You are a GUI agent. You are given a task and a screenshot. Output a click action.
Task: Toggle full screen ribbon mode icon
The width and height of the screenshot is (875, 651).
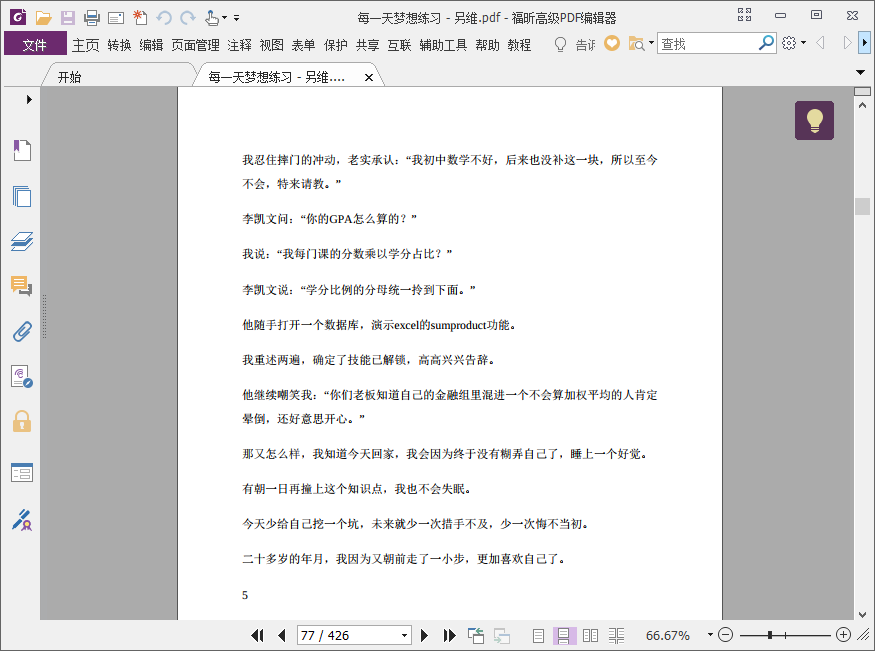744,15
